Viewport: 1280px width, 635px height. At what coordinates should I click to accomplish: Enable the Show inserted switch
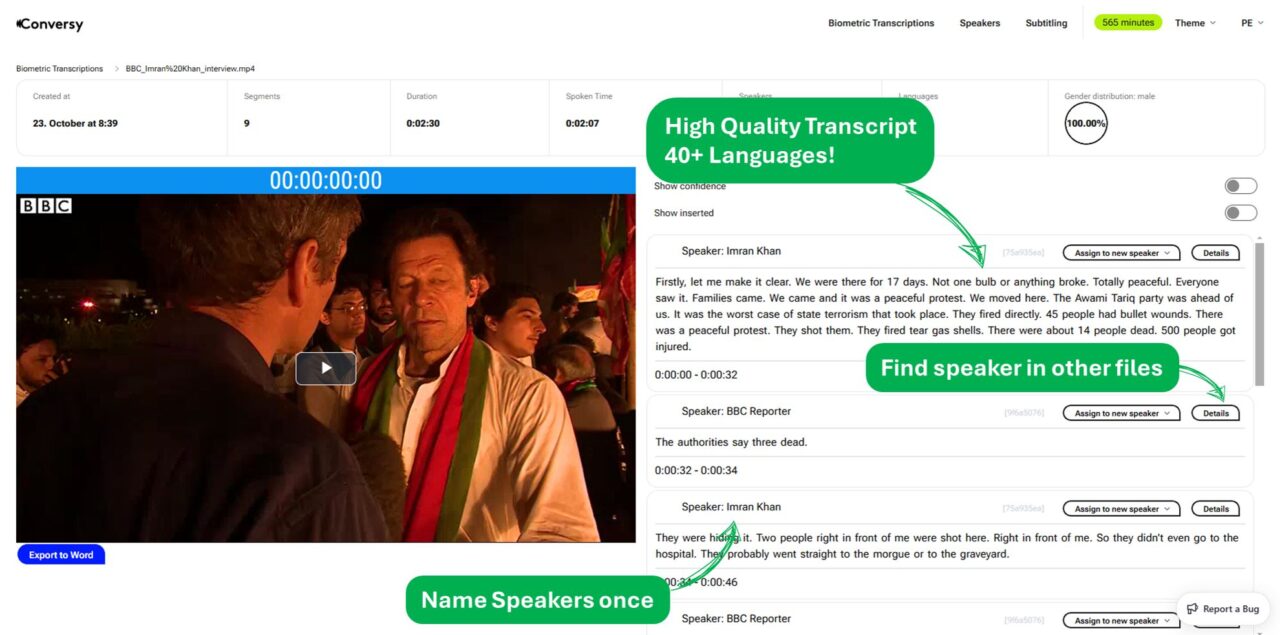pos(1241,213)
